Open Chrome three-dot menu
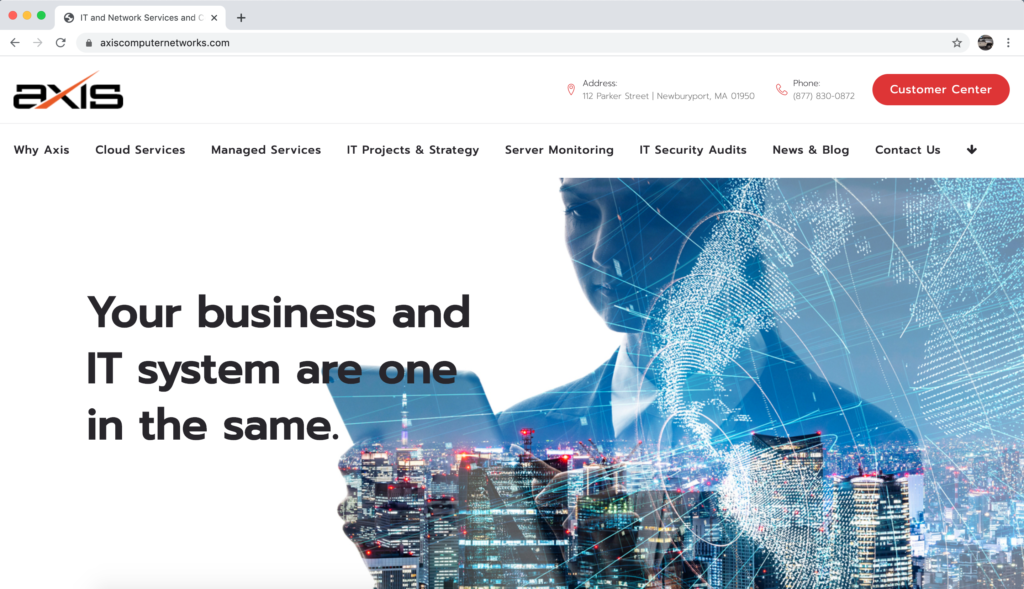This screenshot has height=589, width=1024. [x=1008, y=42]
